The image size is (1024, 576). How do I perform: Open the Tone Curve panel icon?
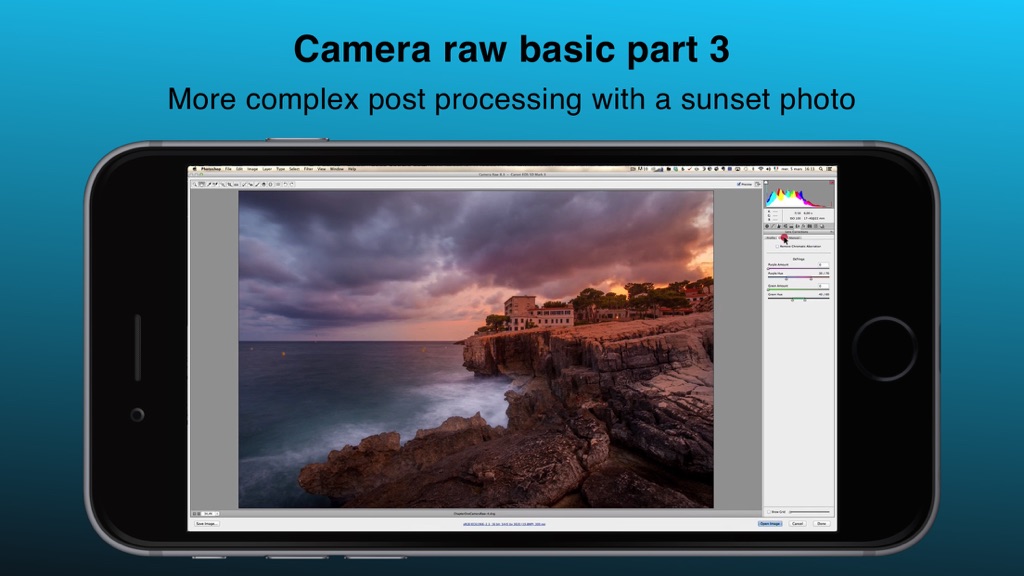pyautogui.click(x=773, y=226)
